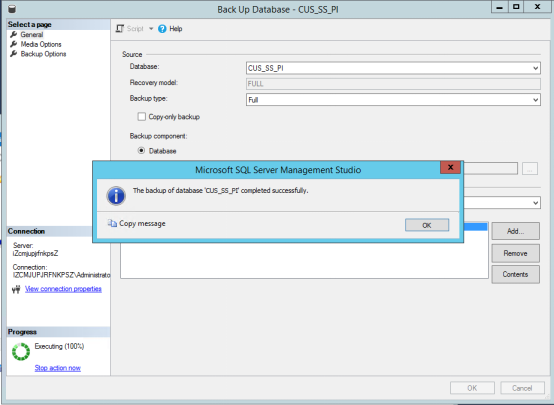554x405 pixels.
Task: Minimize the Back Up Database window
Action: point(499,7)
